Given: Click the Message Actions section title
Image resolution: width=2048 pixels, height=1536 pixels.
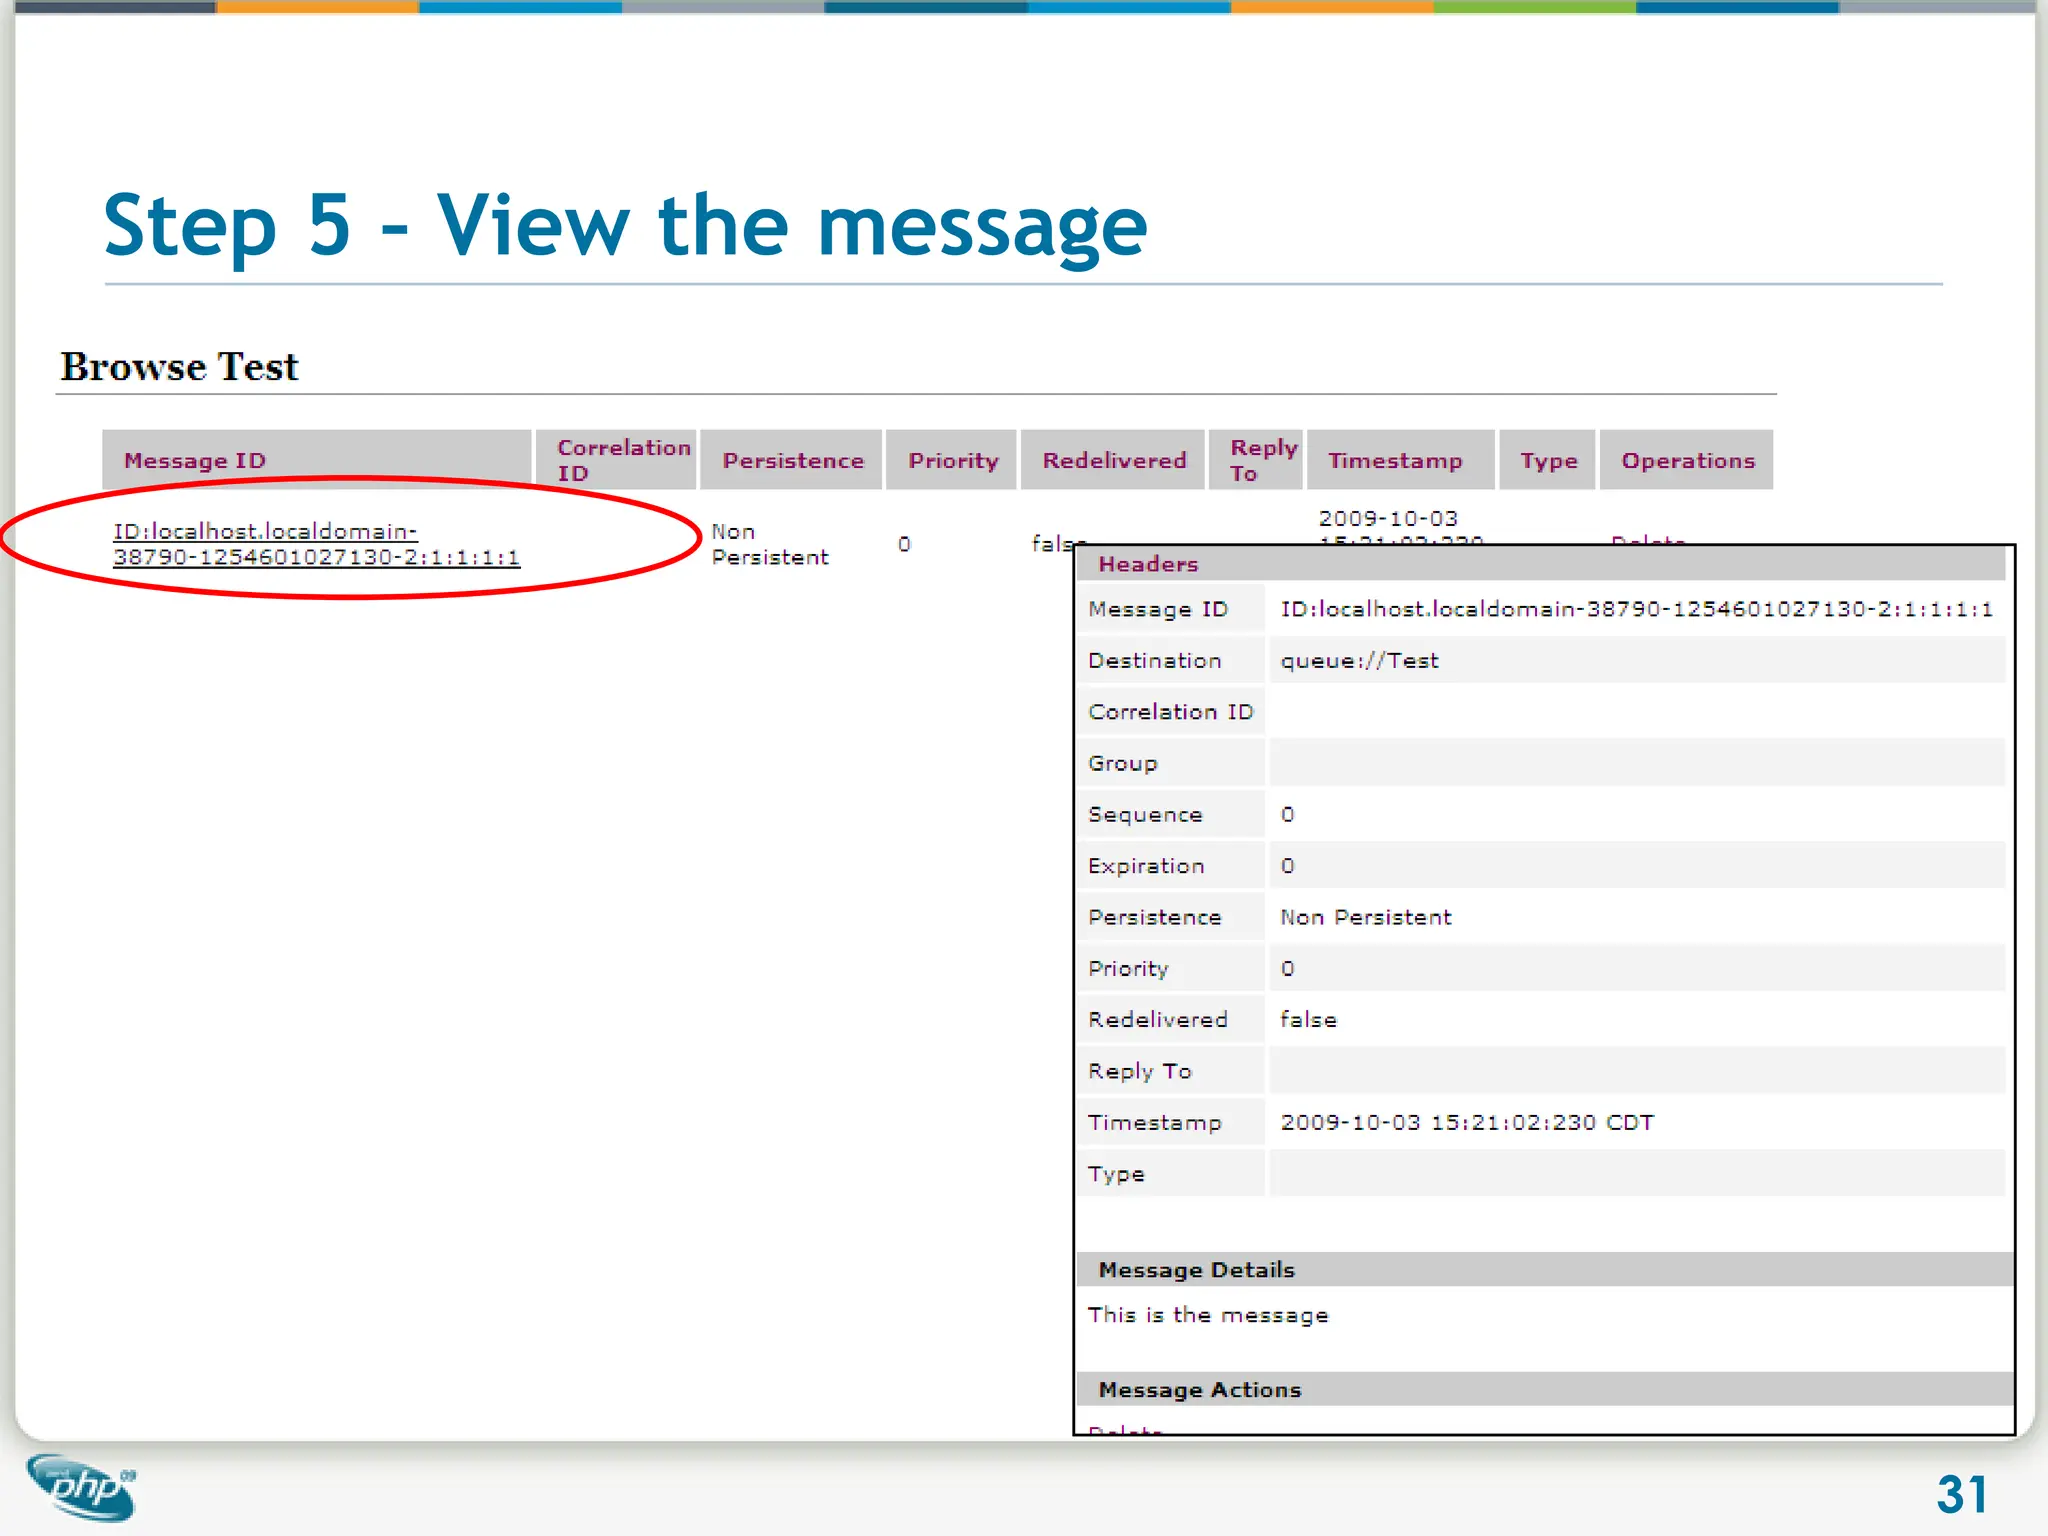Looking at the screenshot, I should coord(1199,1390).
